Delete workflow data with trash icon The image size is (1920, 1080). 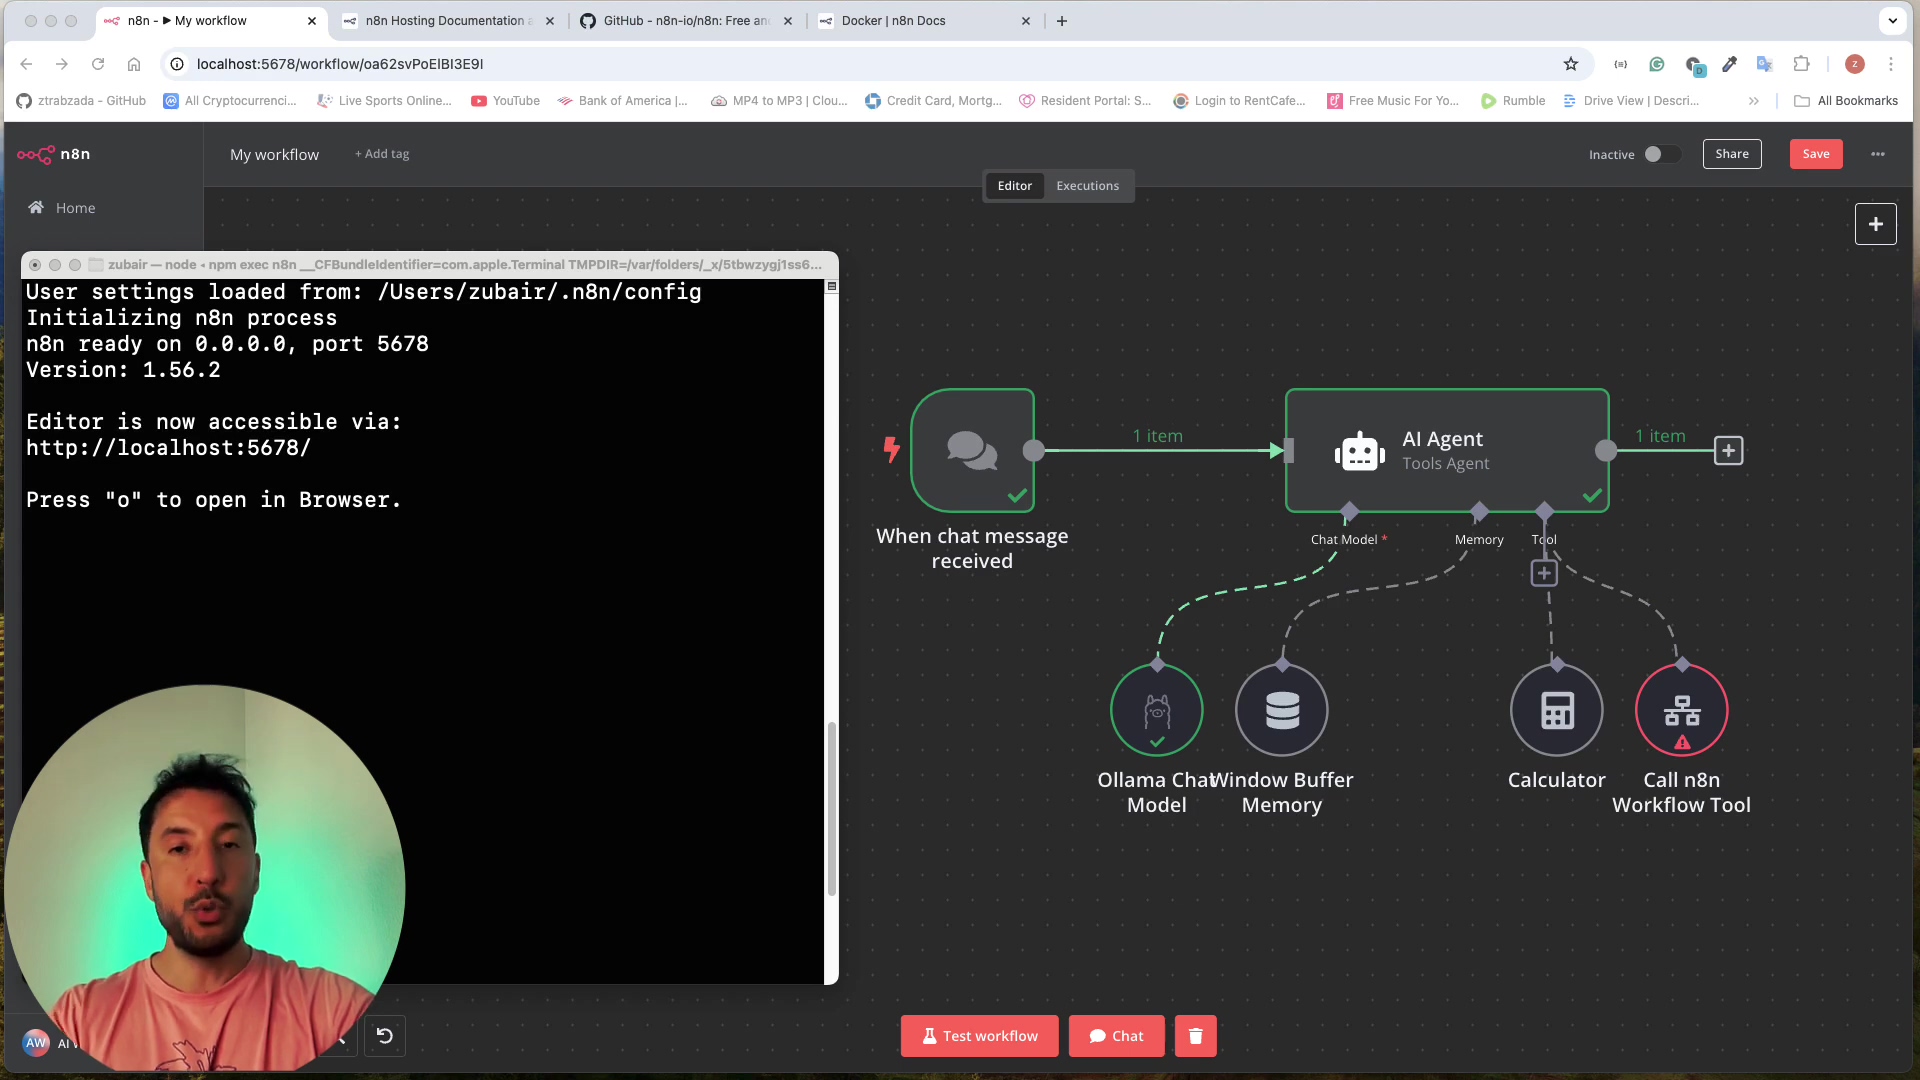point(1195,1036)
